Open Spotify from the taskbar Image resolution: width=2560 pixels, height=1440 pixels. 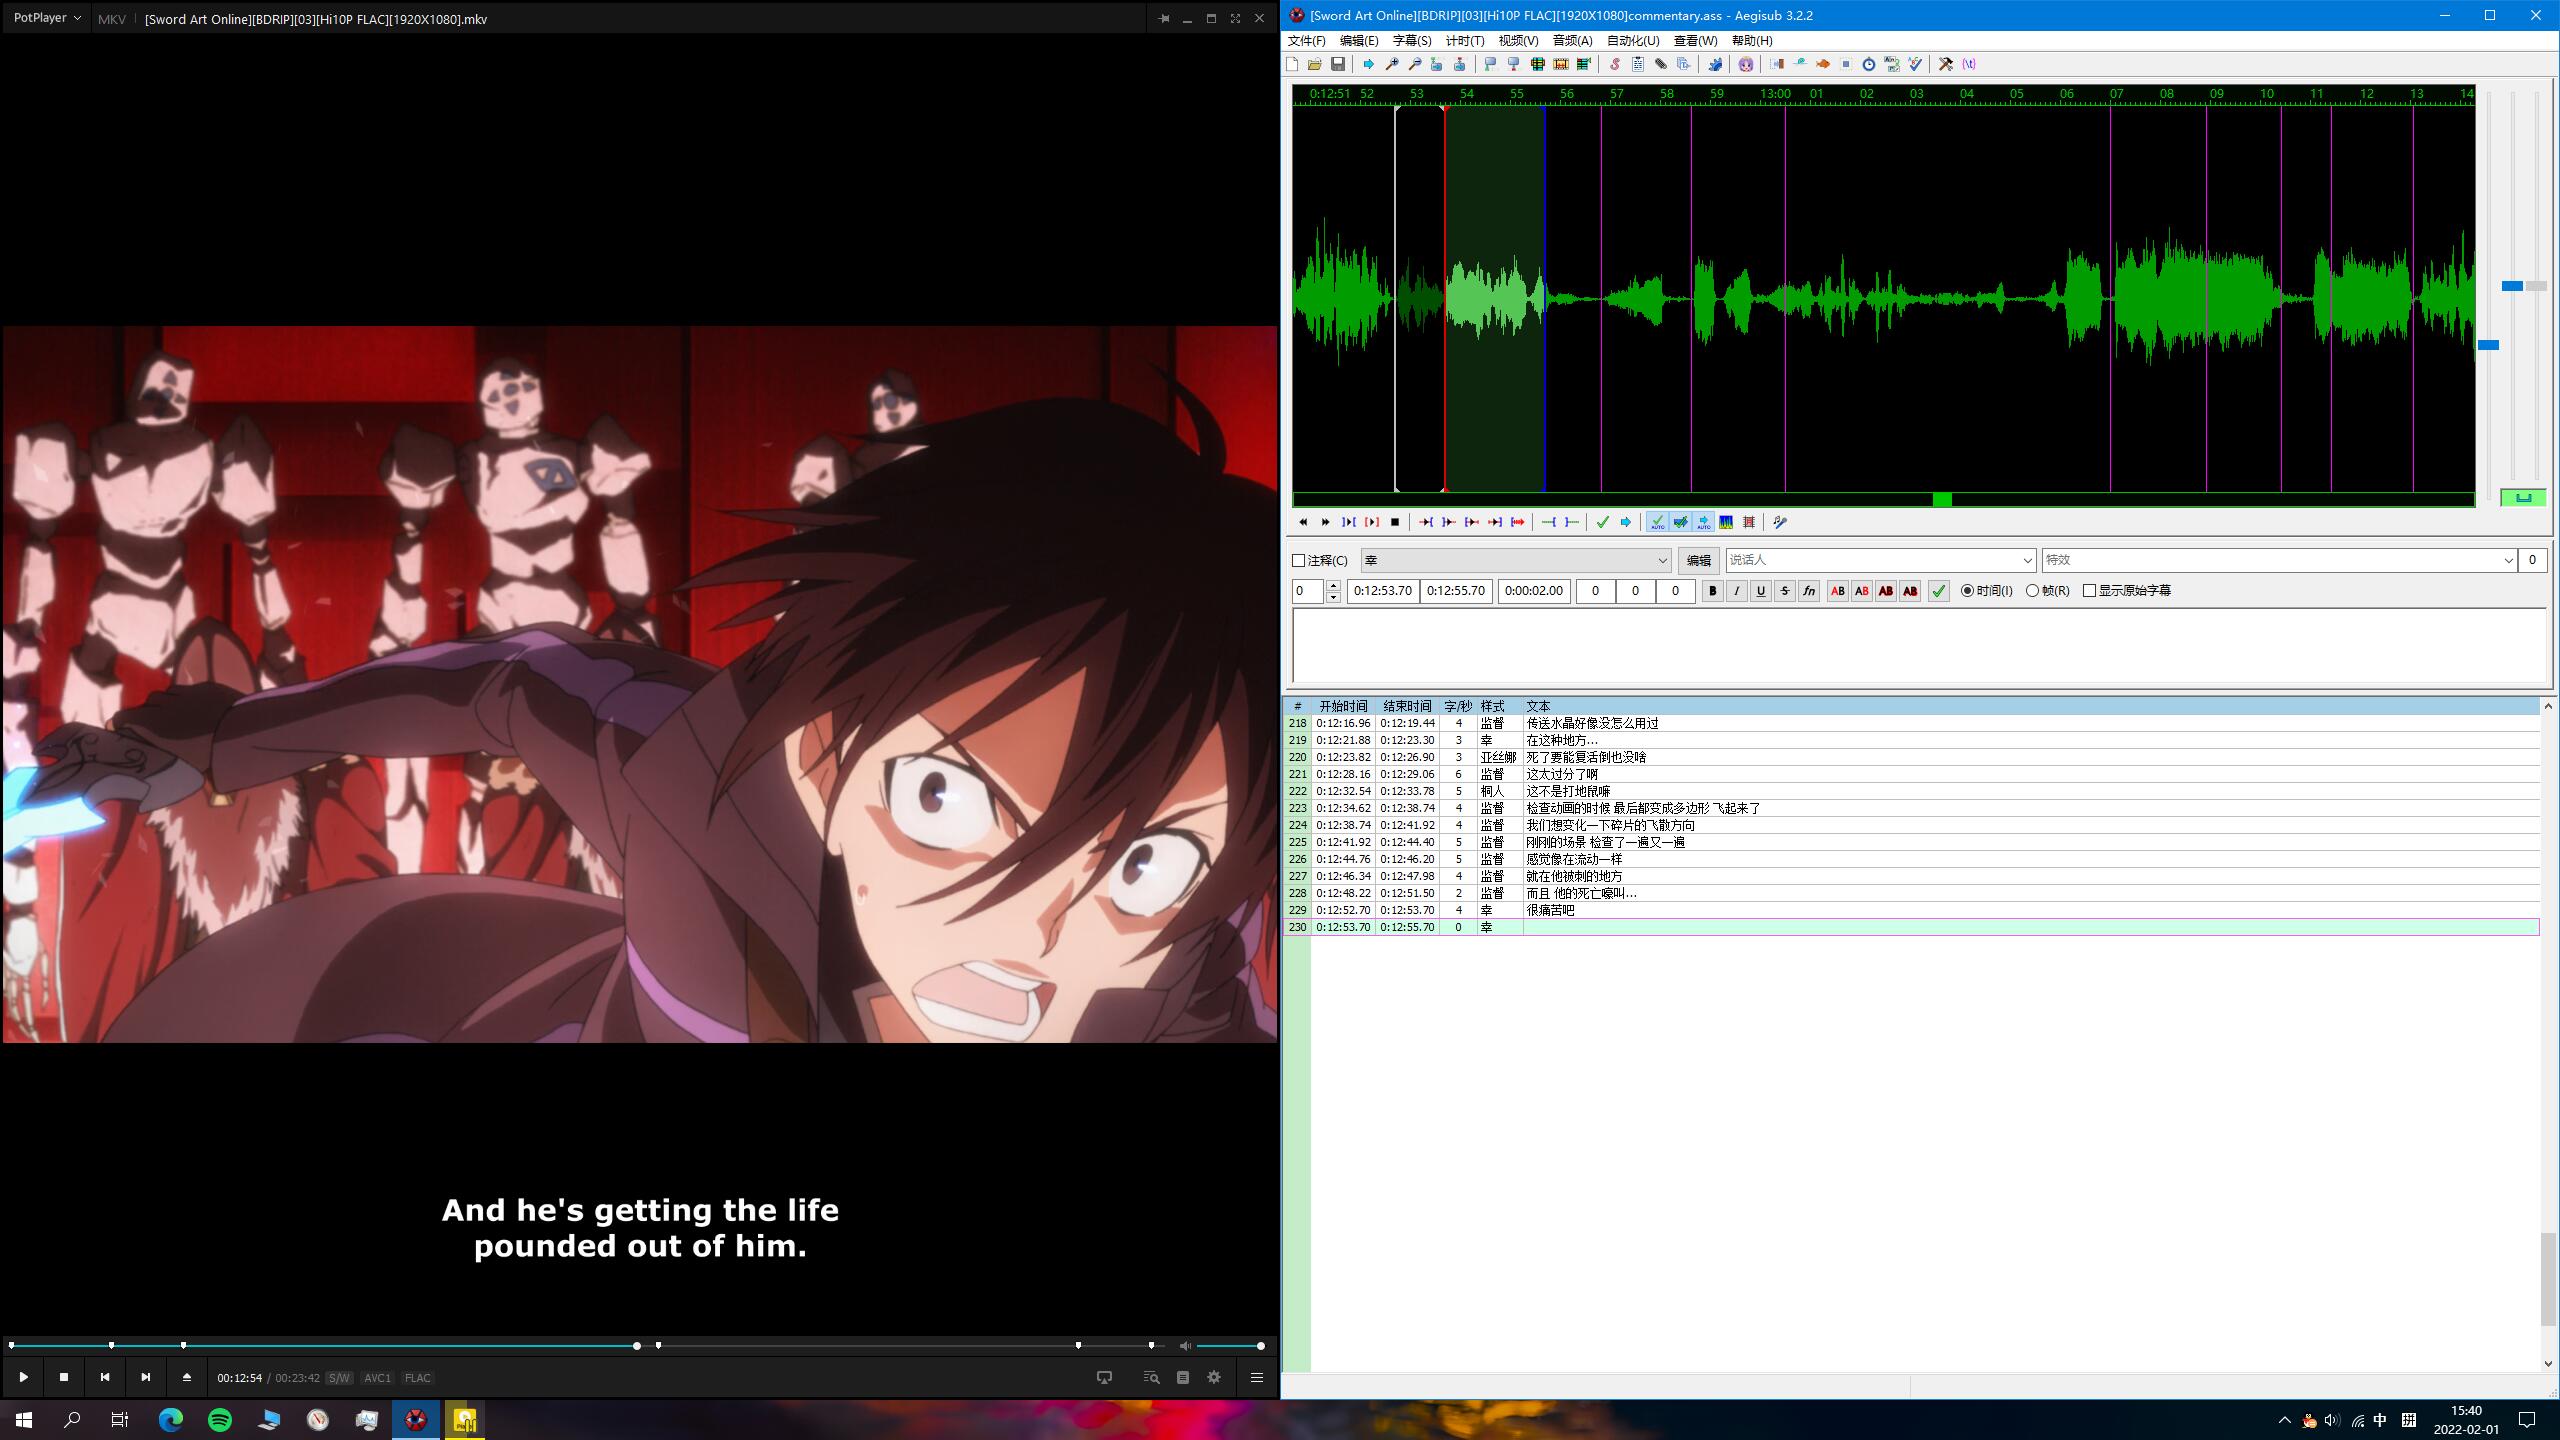pyautogui.click(x=220, y=1419)
